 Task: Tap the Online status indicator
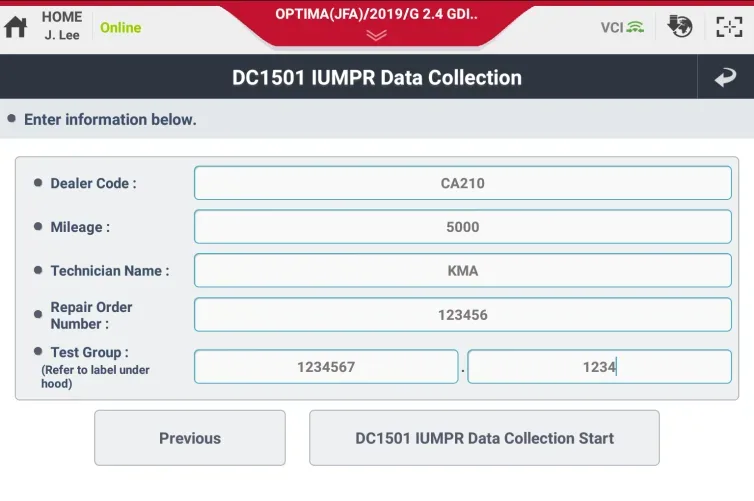coord(121,28)
